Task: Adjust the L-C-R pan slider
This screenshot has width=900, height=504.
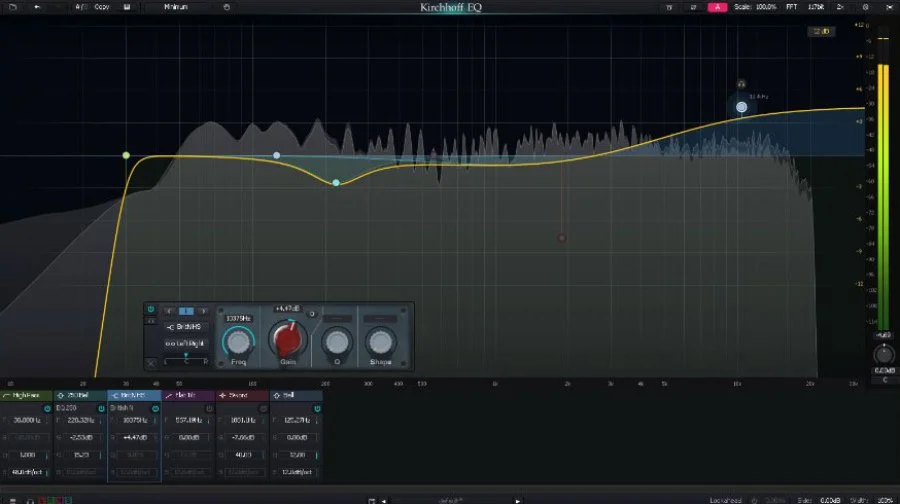Action: pos(185,360)
